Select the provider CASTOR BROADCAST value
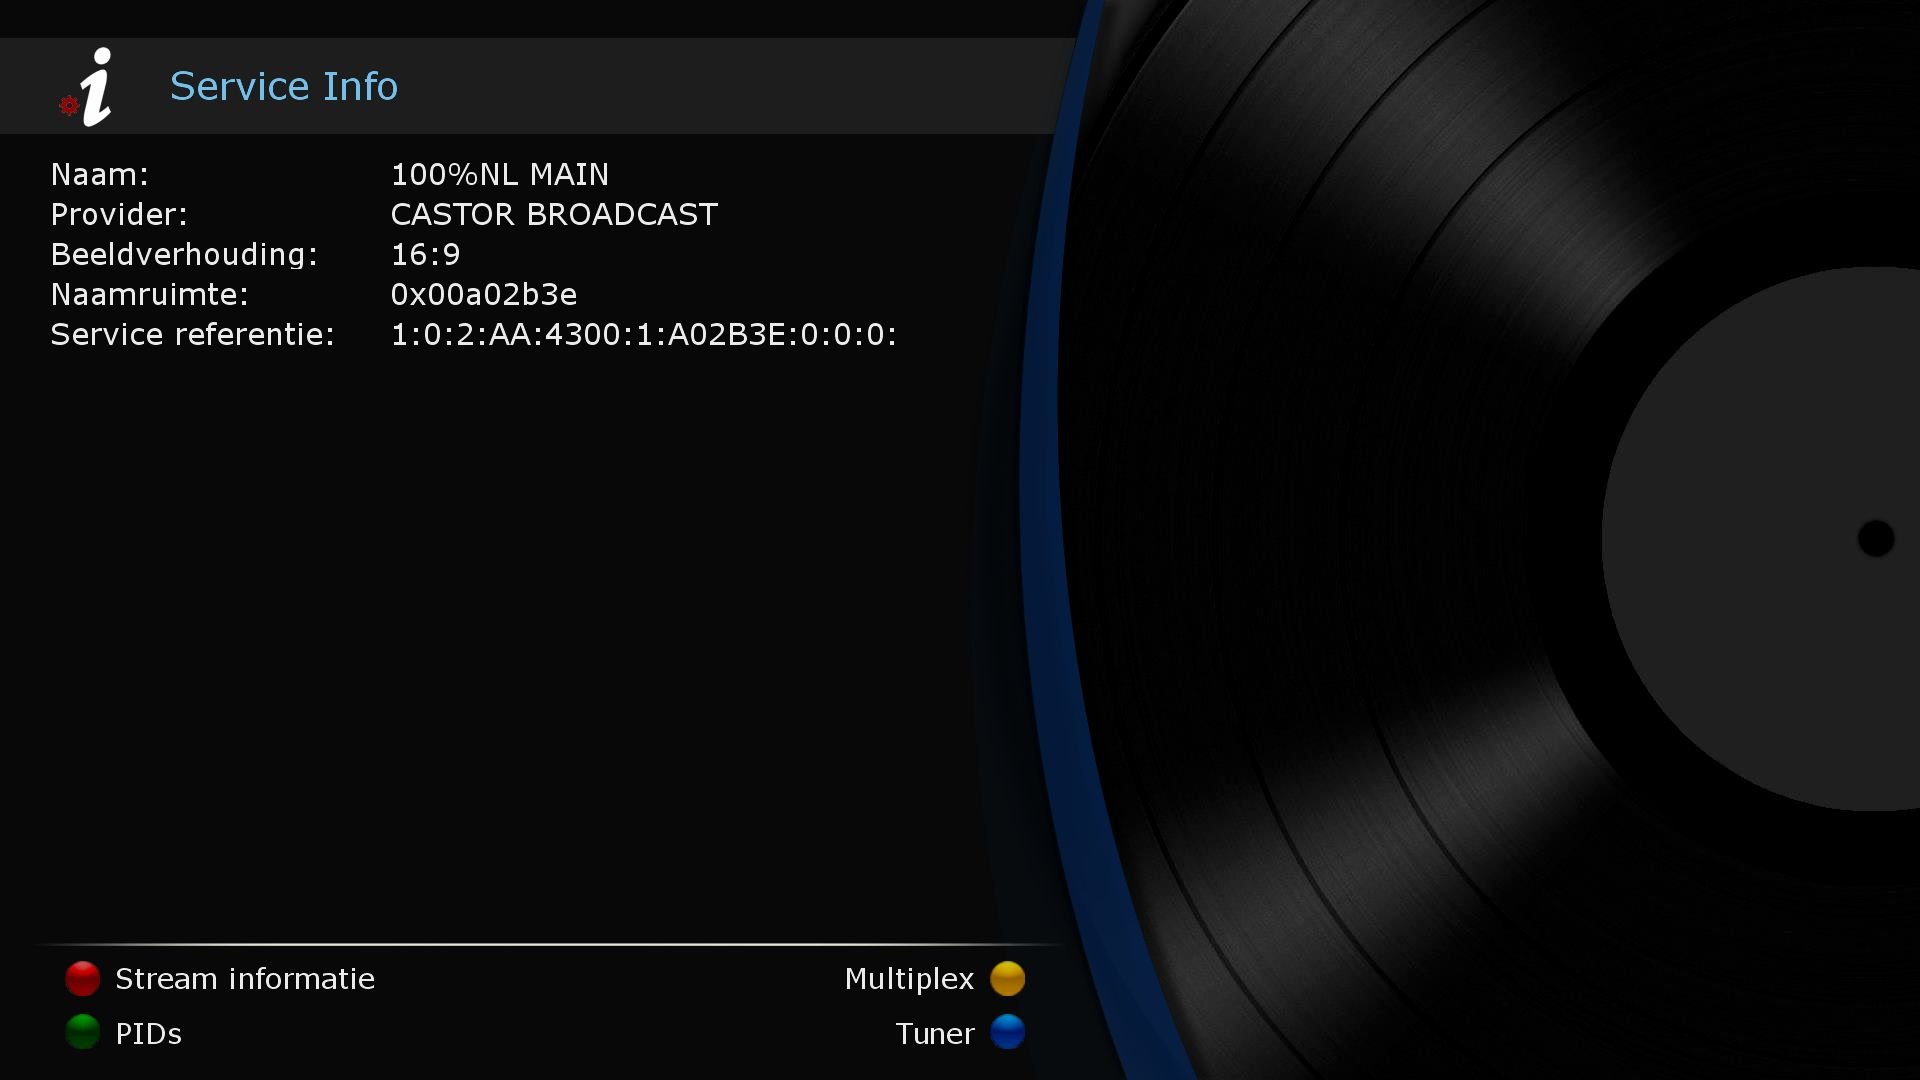Screen dimensions: 1920x1080 click(553, 213)
